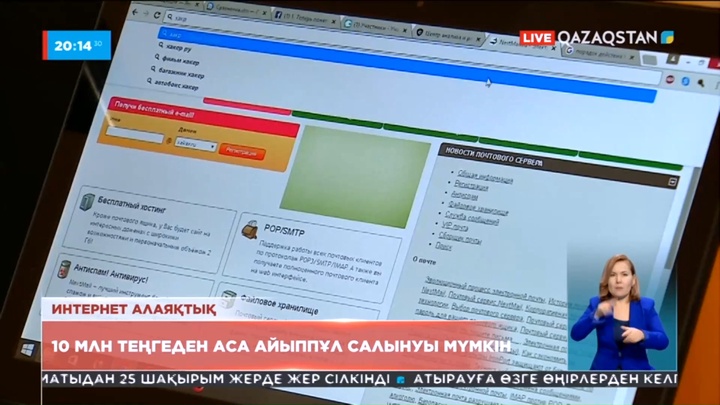Click the browser address bar
This screenshot has height=405, width=720.
413,46
